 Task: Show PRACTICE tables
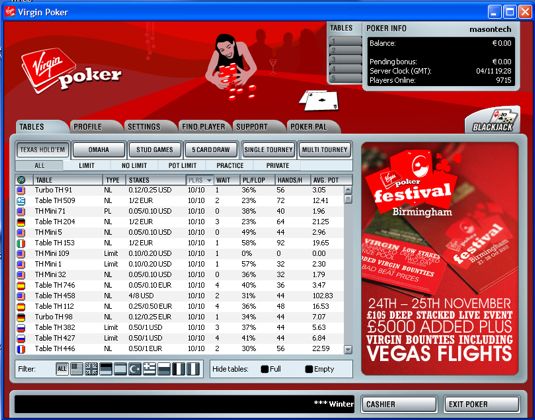[x=230, y=165]
